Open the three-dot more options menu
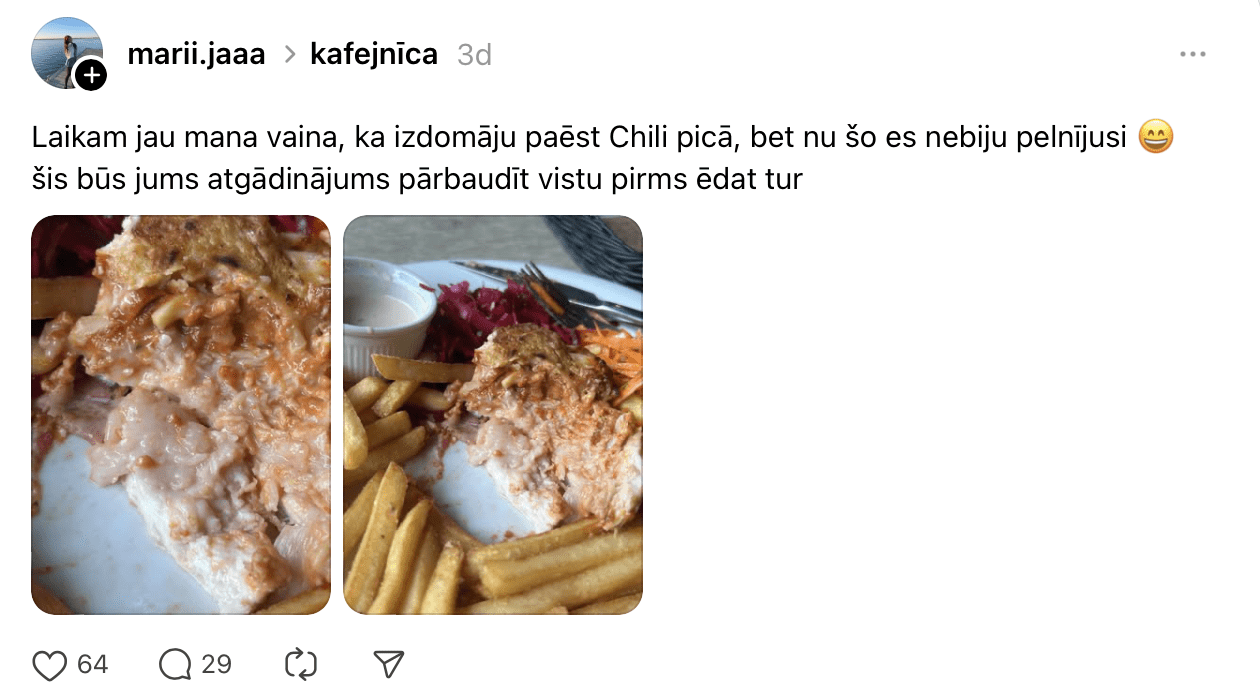Image resolution: width=1260 pixels, height=697 pixels. [1192, 54]
